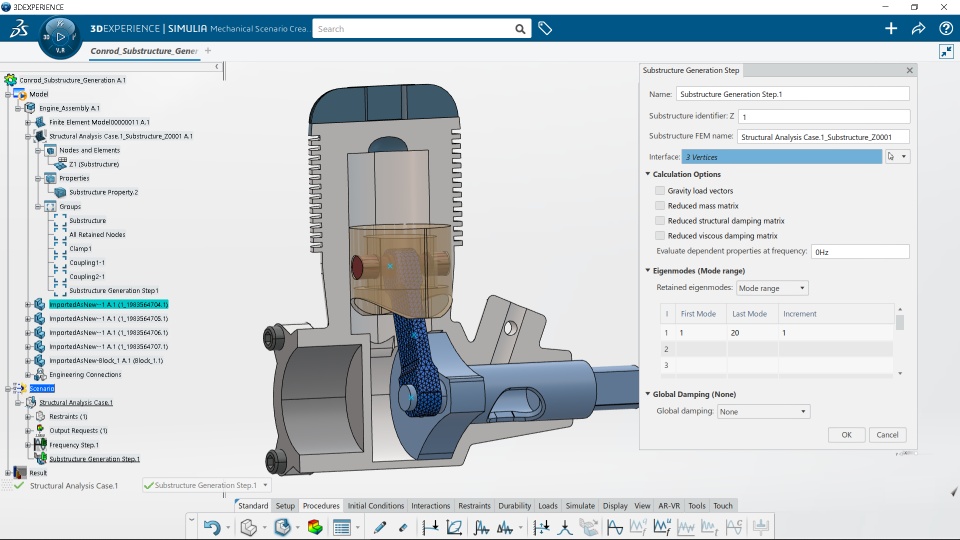Open the feature manager table icon
The image size is (960, 540).
[x=342, y=527]
